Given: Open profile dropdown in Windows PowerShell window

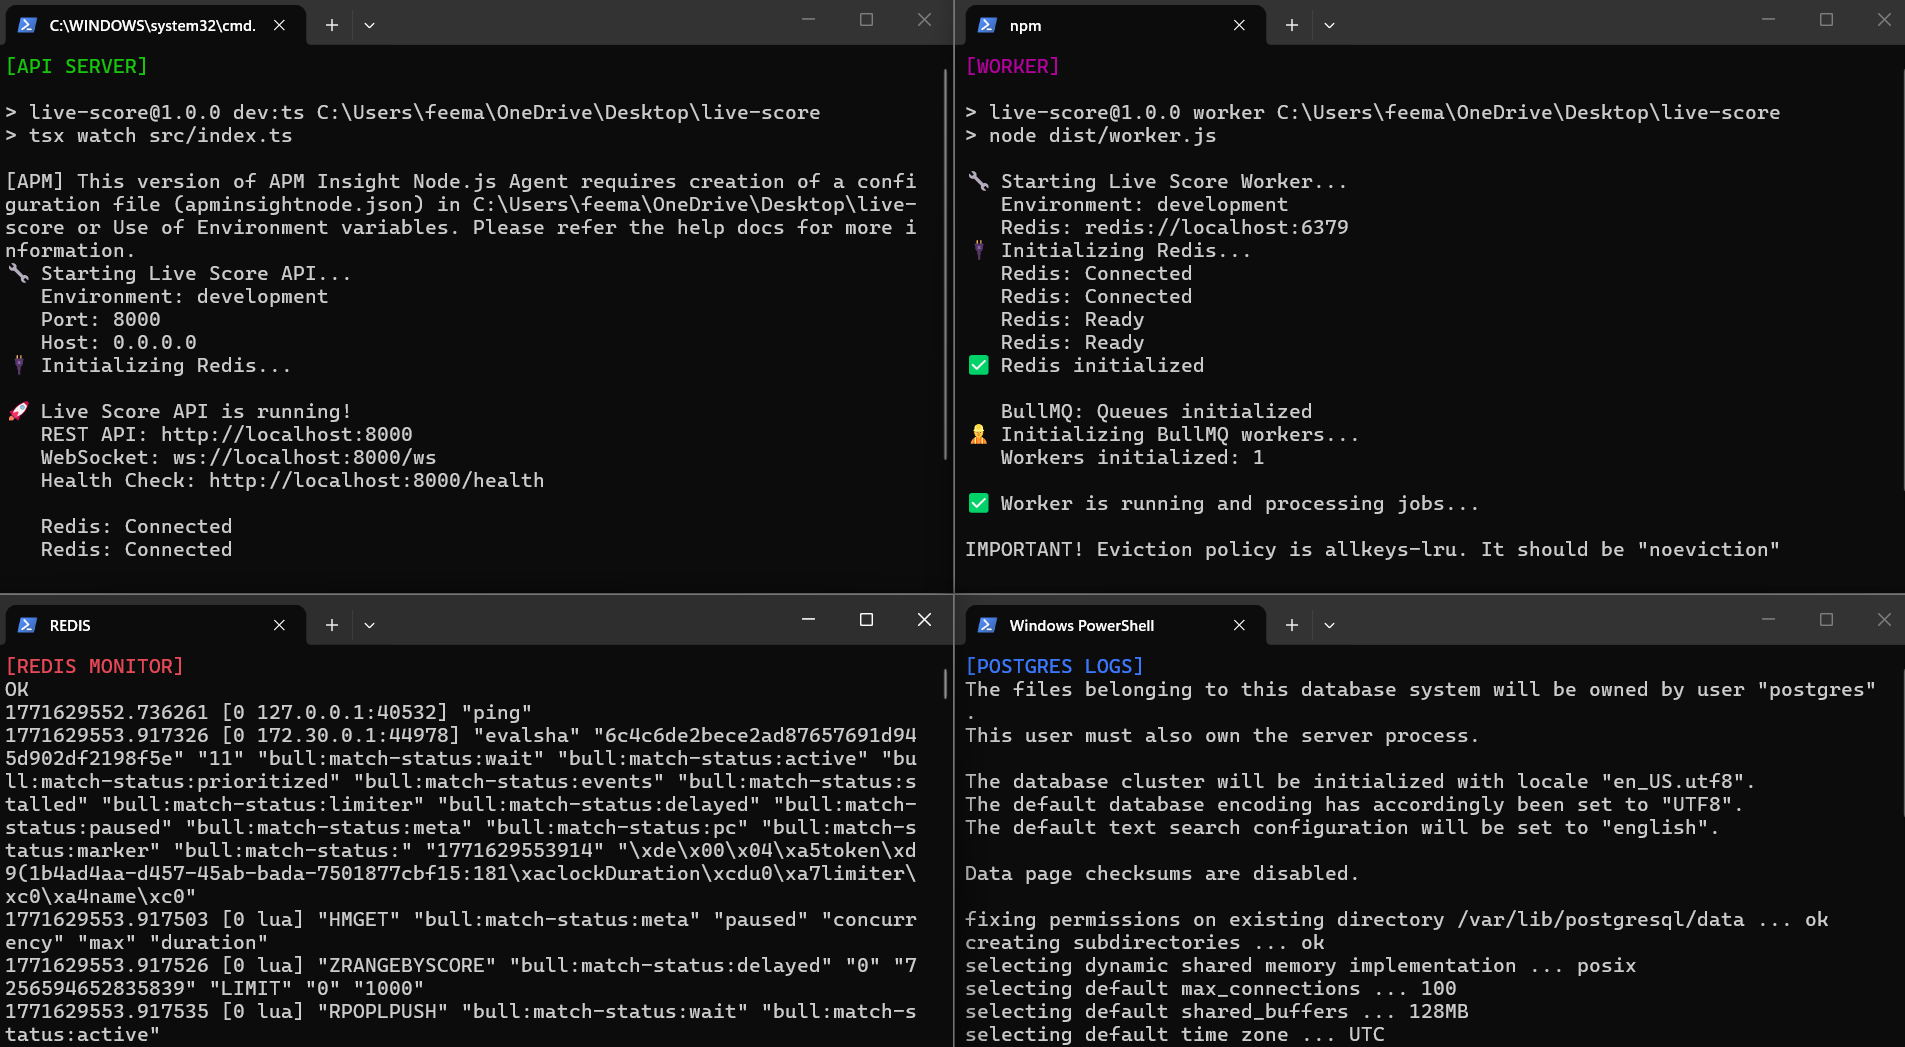Looking at the screenshot, I should pos(1329,625).
